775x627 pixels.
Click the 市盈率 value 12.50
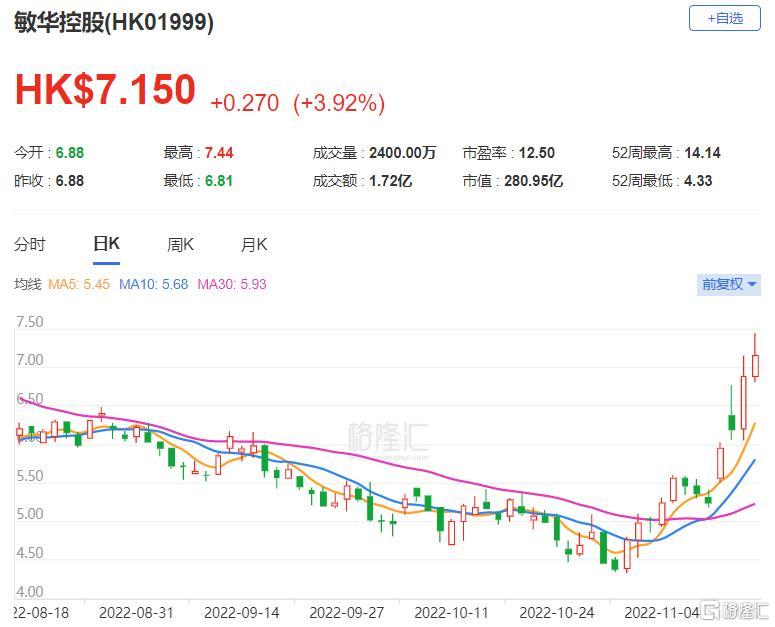coord(536,153)
